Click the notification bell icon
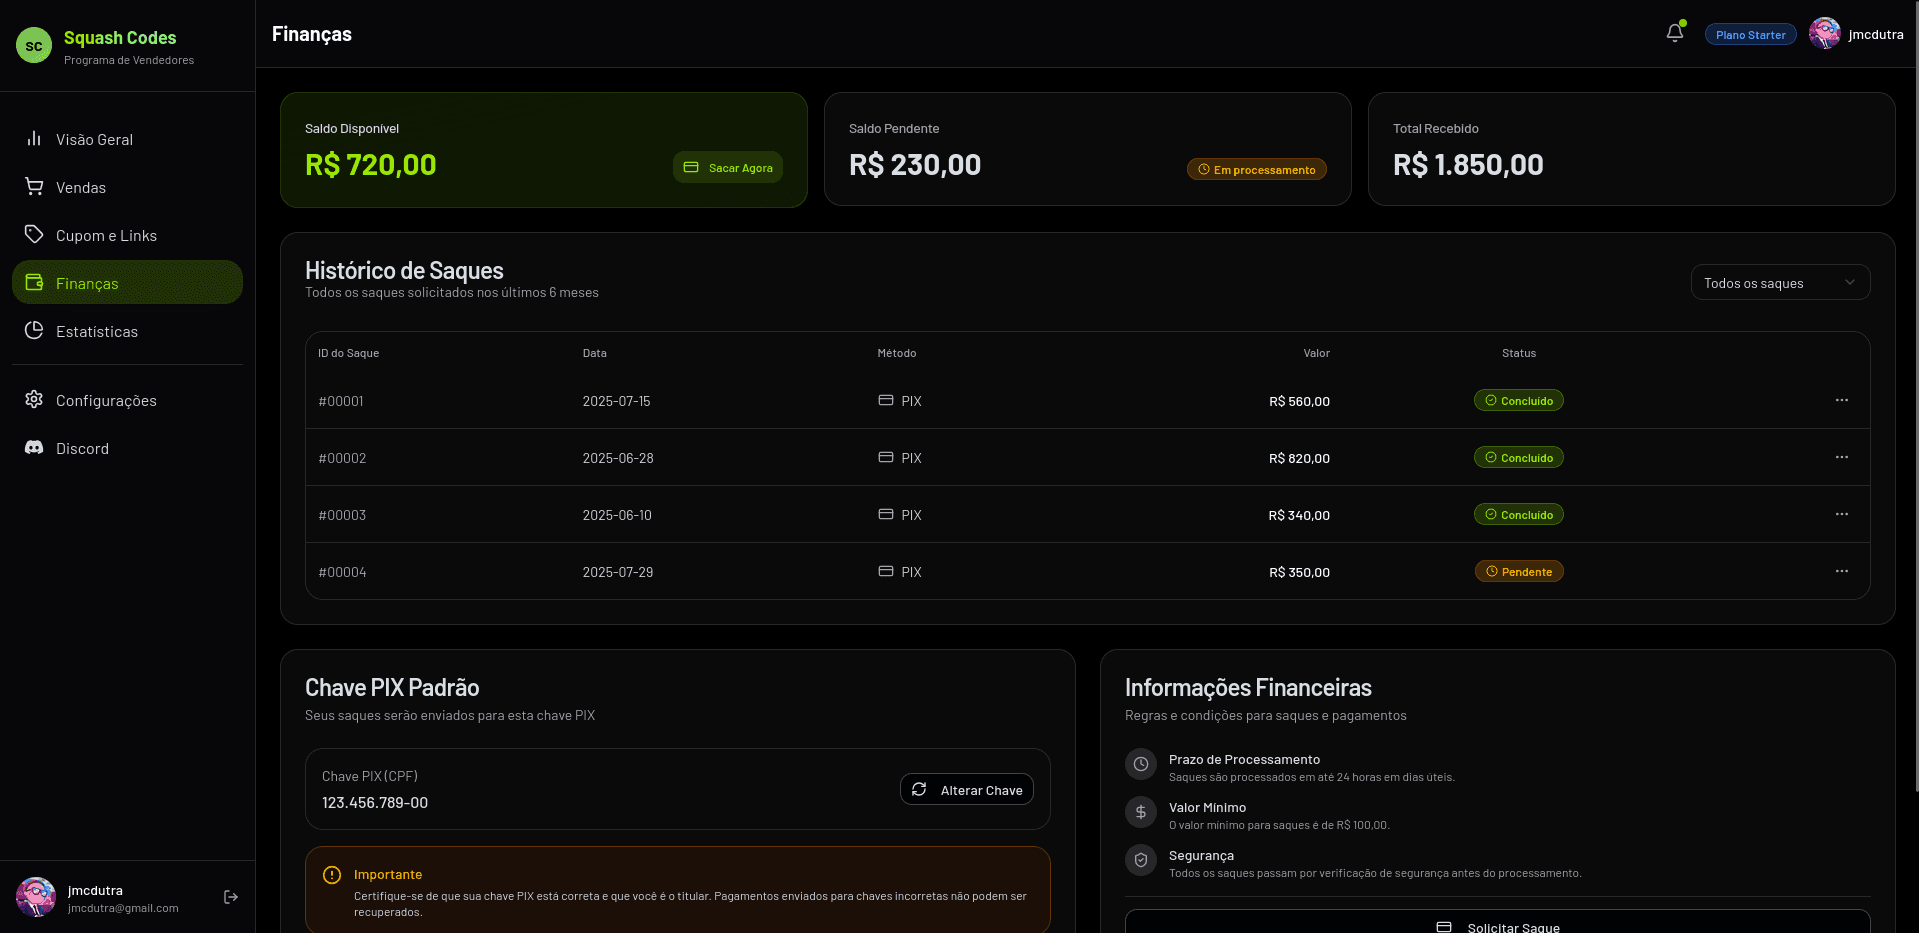Viewport: 1919px width, 933px height. (x=1674, y=33)
